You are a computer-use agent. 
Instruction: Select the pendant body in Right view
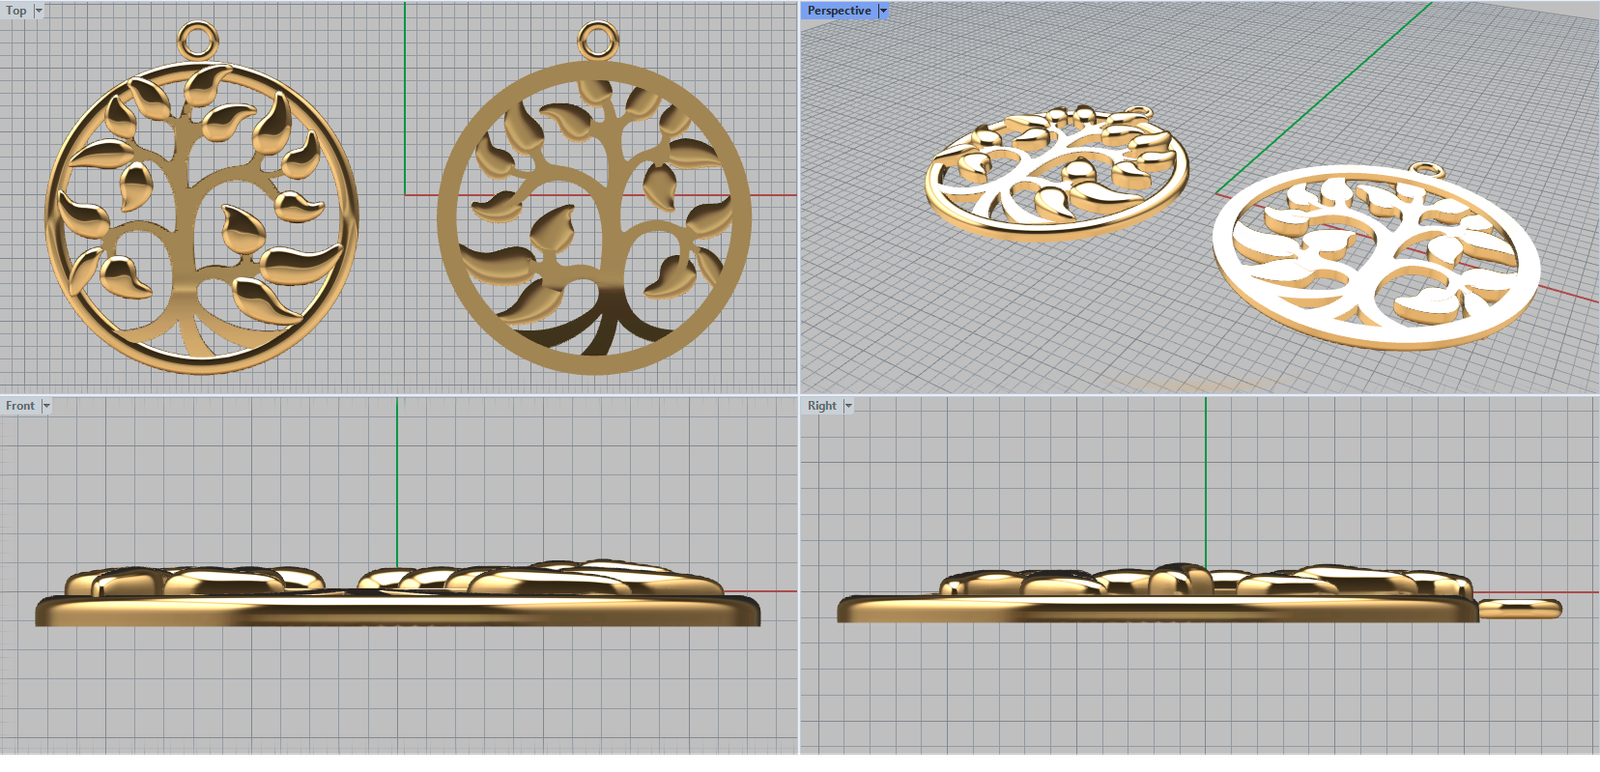click(x=1150, y=608)
